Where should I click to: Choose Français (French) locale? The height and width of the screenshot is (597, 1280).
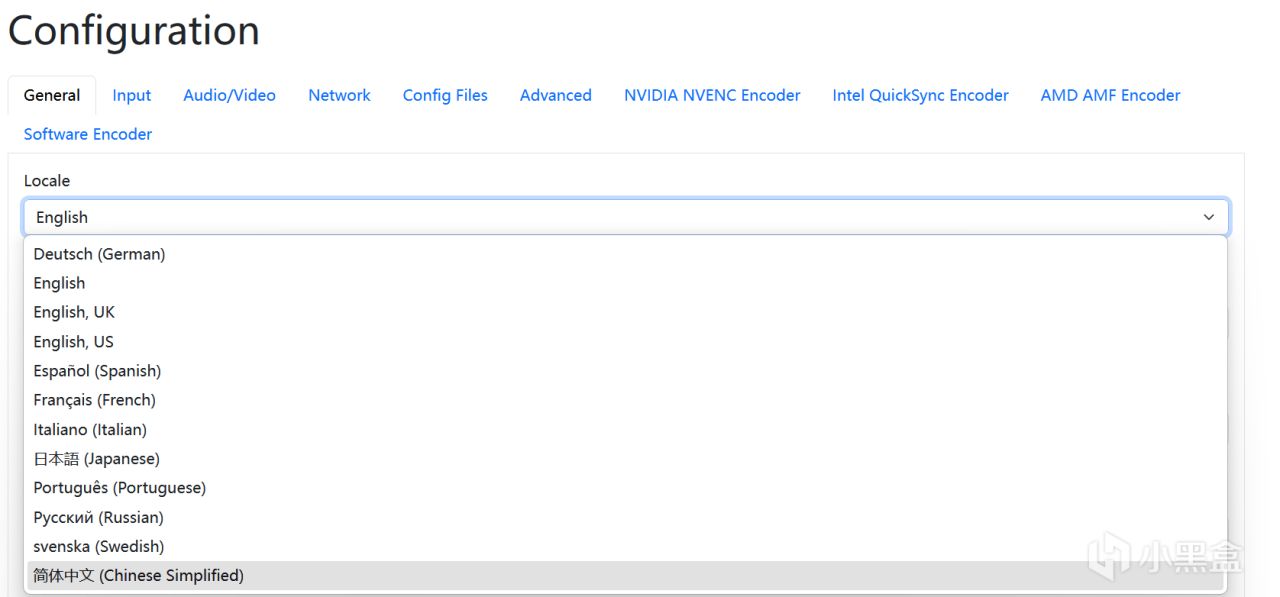(x=626, y=400)
